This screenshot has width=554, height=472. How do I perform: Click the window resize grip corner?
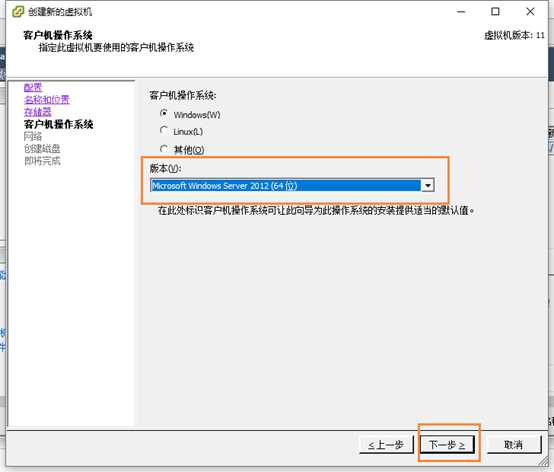pos(542,460)
